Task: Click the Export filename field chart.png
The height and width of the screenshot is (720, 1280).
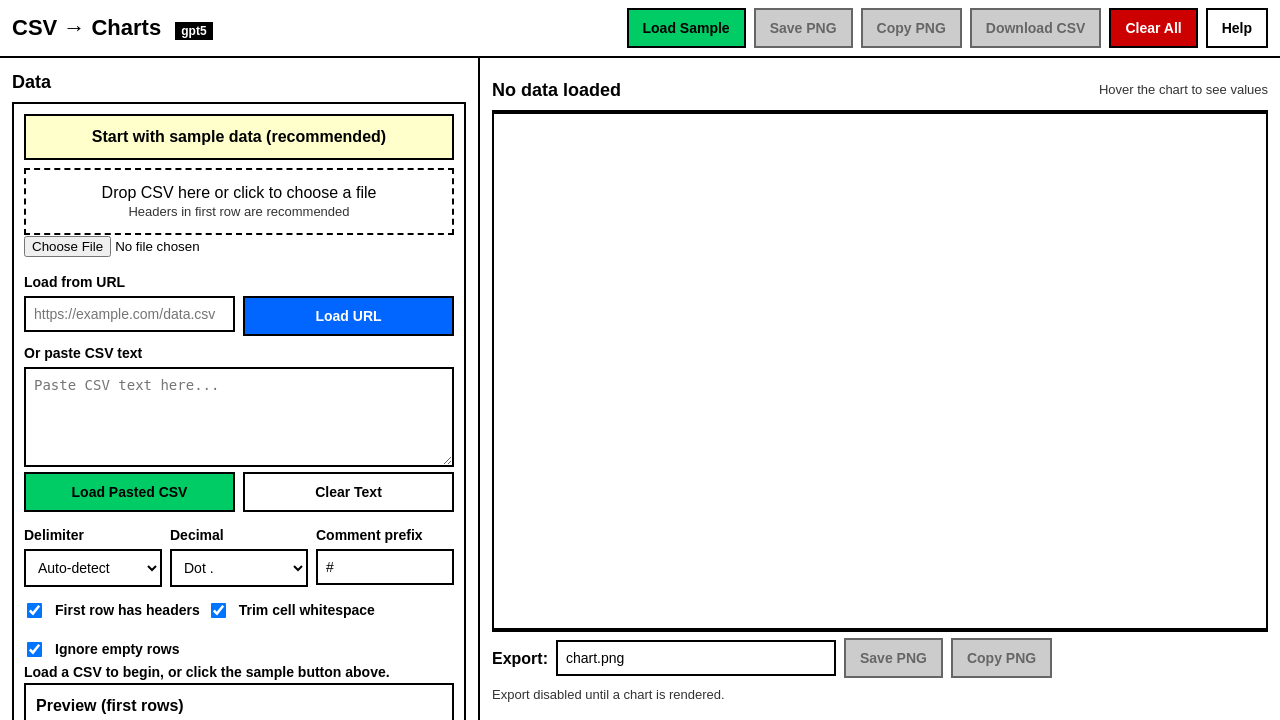Action: [696, 658]
